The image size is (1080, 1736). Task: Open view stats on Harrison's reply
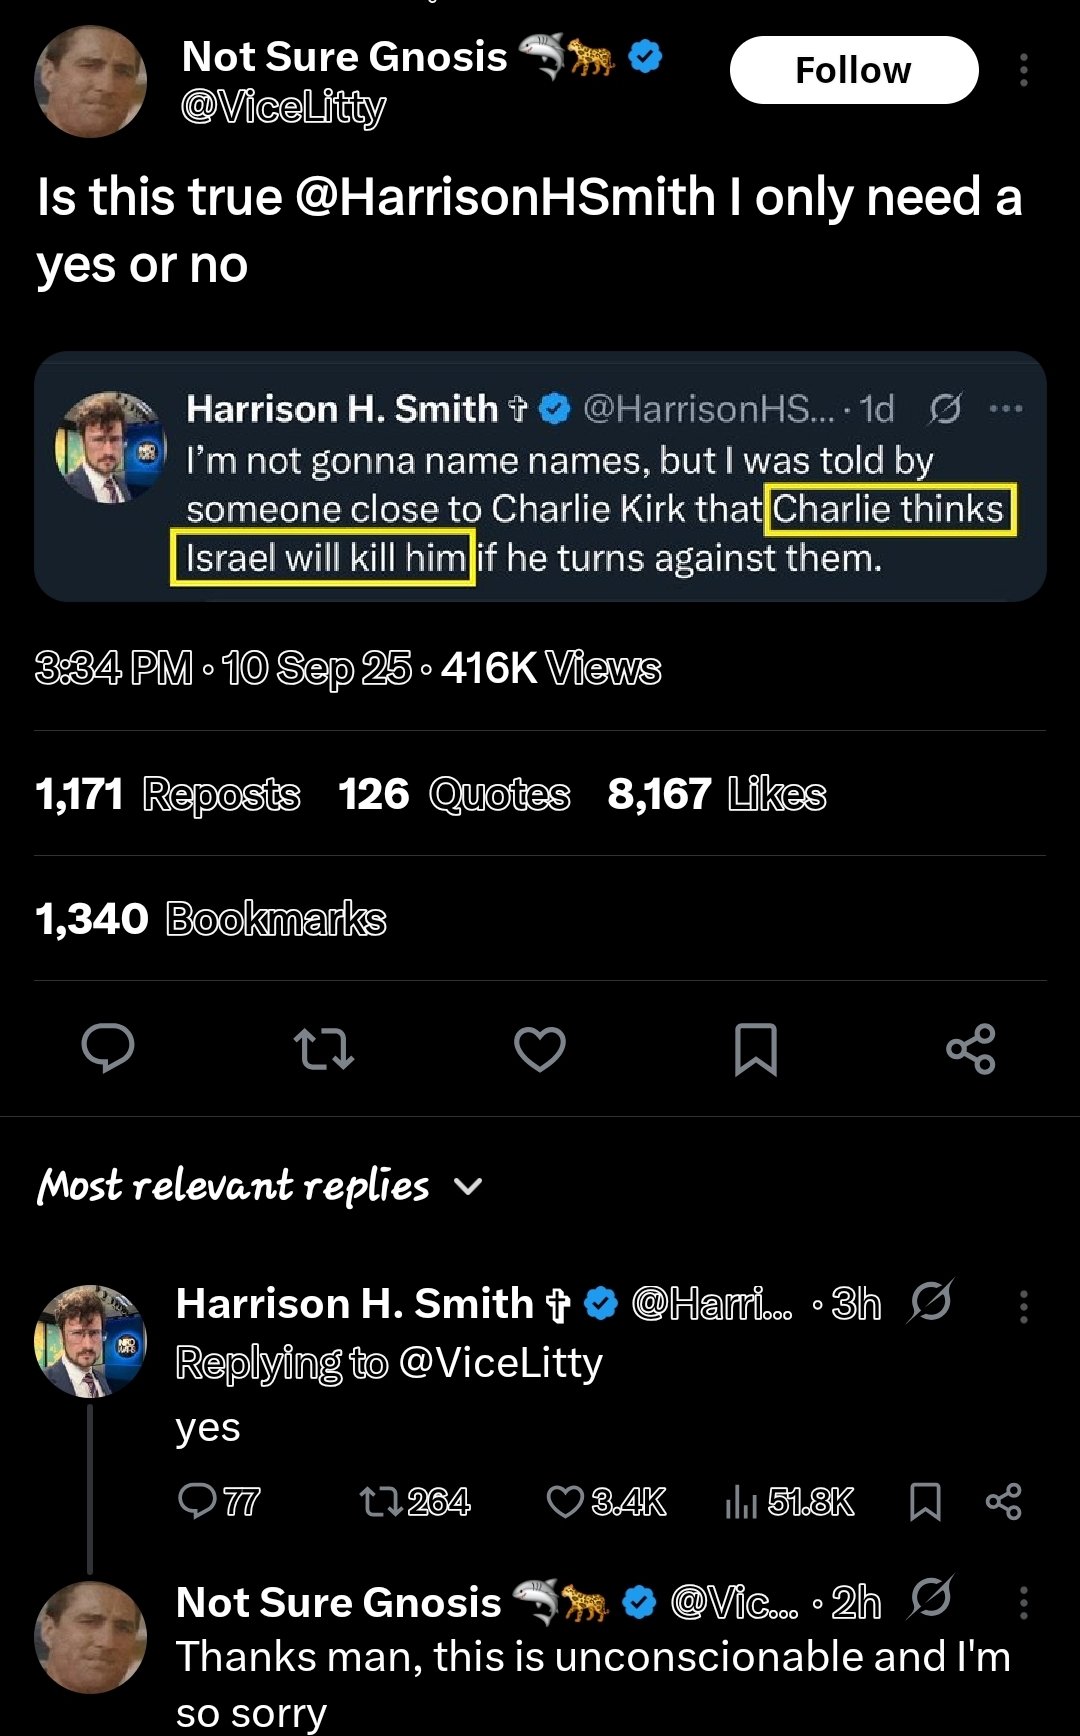tap(741, 1501)
